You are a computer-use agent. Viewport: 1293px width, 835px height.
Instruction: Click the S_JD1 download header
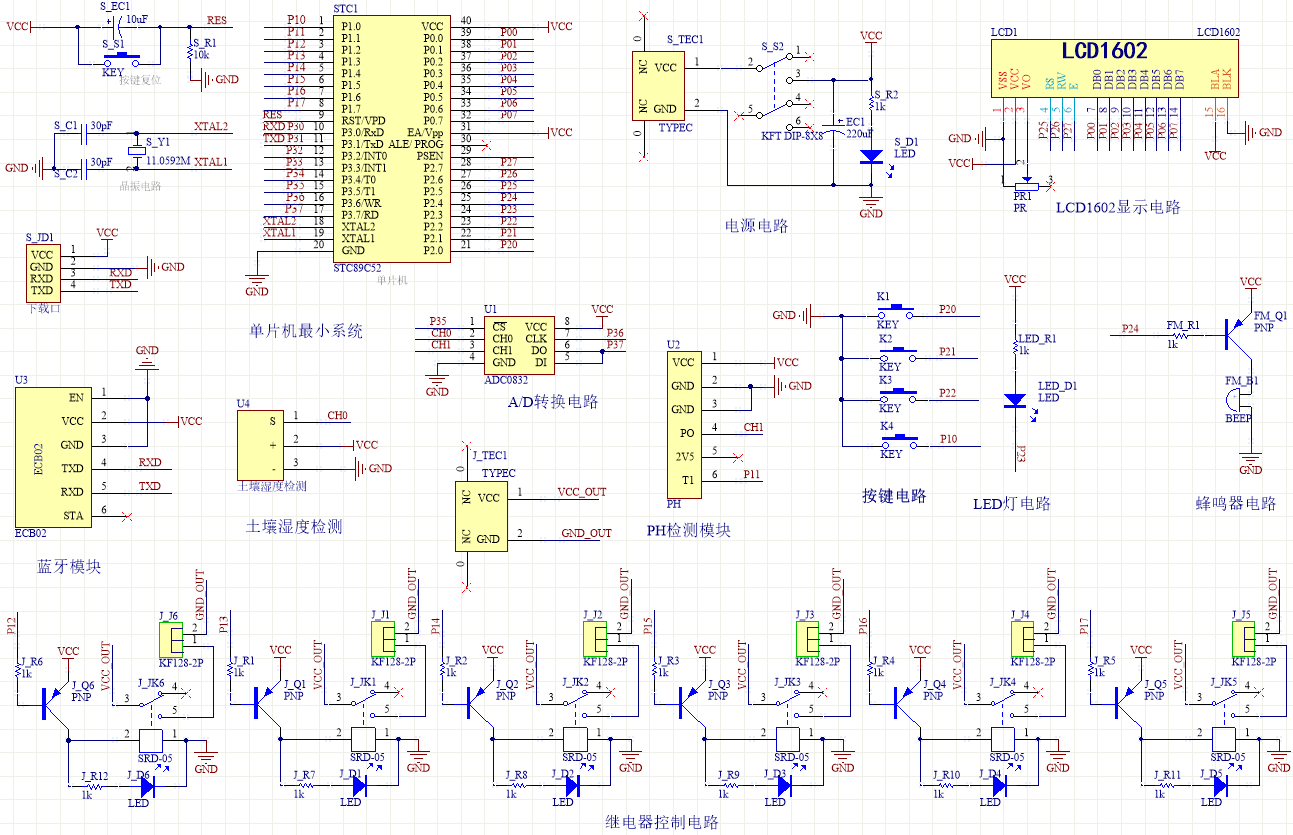point(42,273)
